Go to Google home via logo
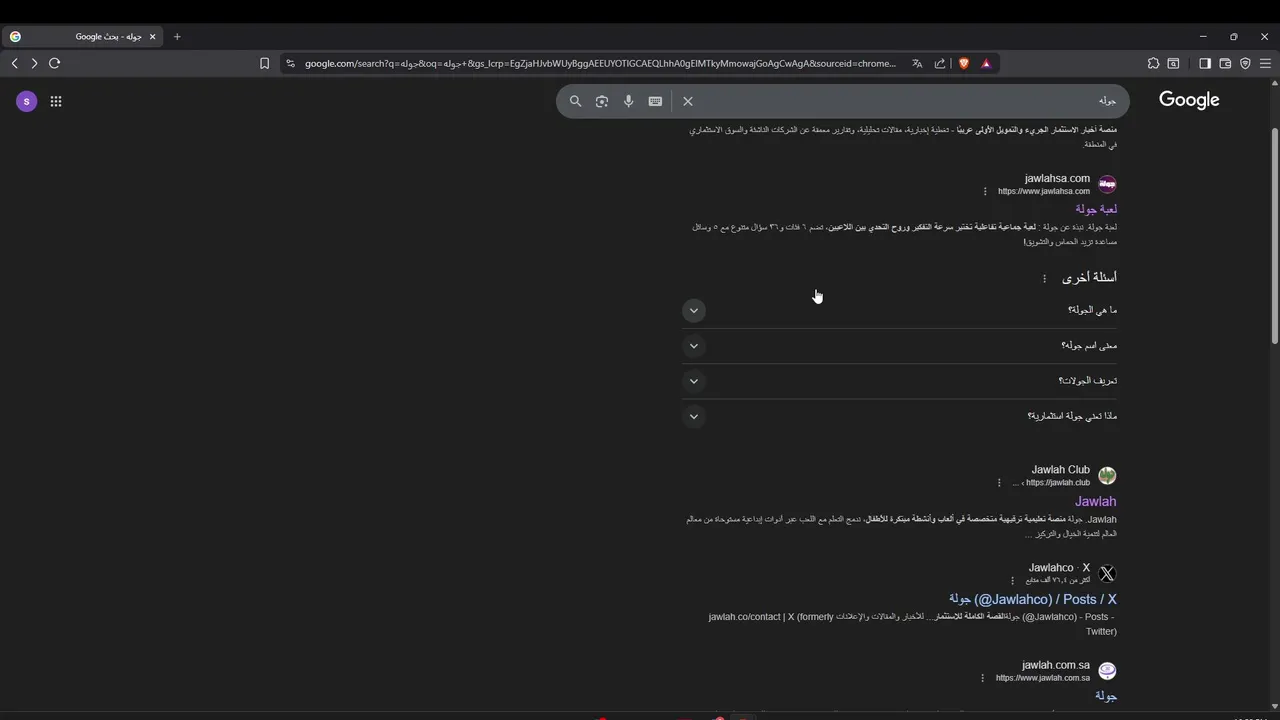 1189,100
